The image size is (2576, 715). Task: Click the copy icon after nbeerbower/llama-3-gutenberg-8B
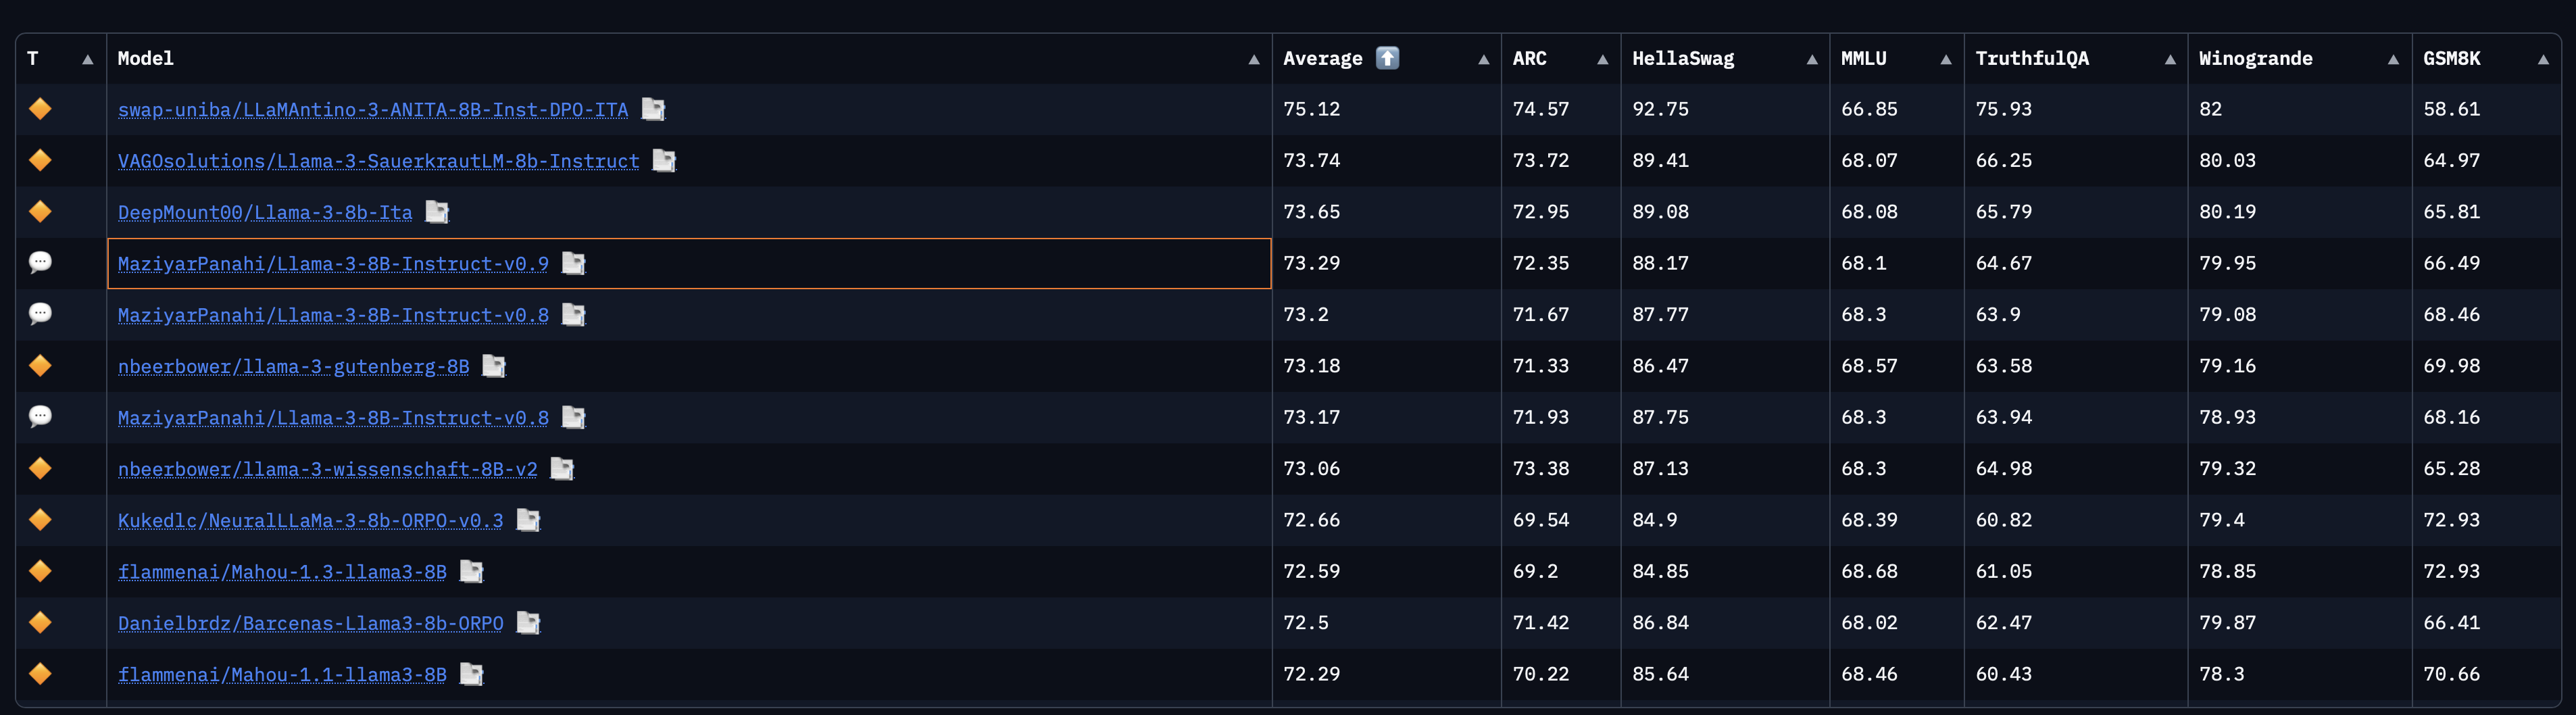(494, 366)
